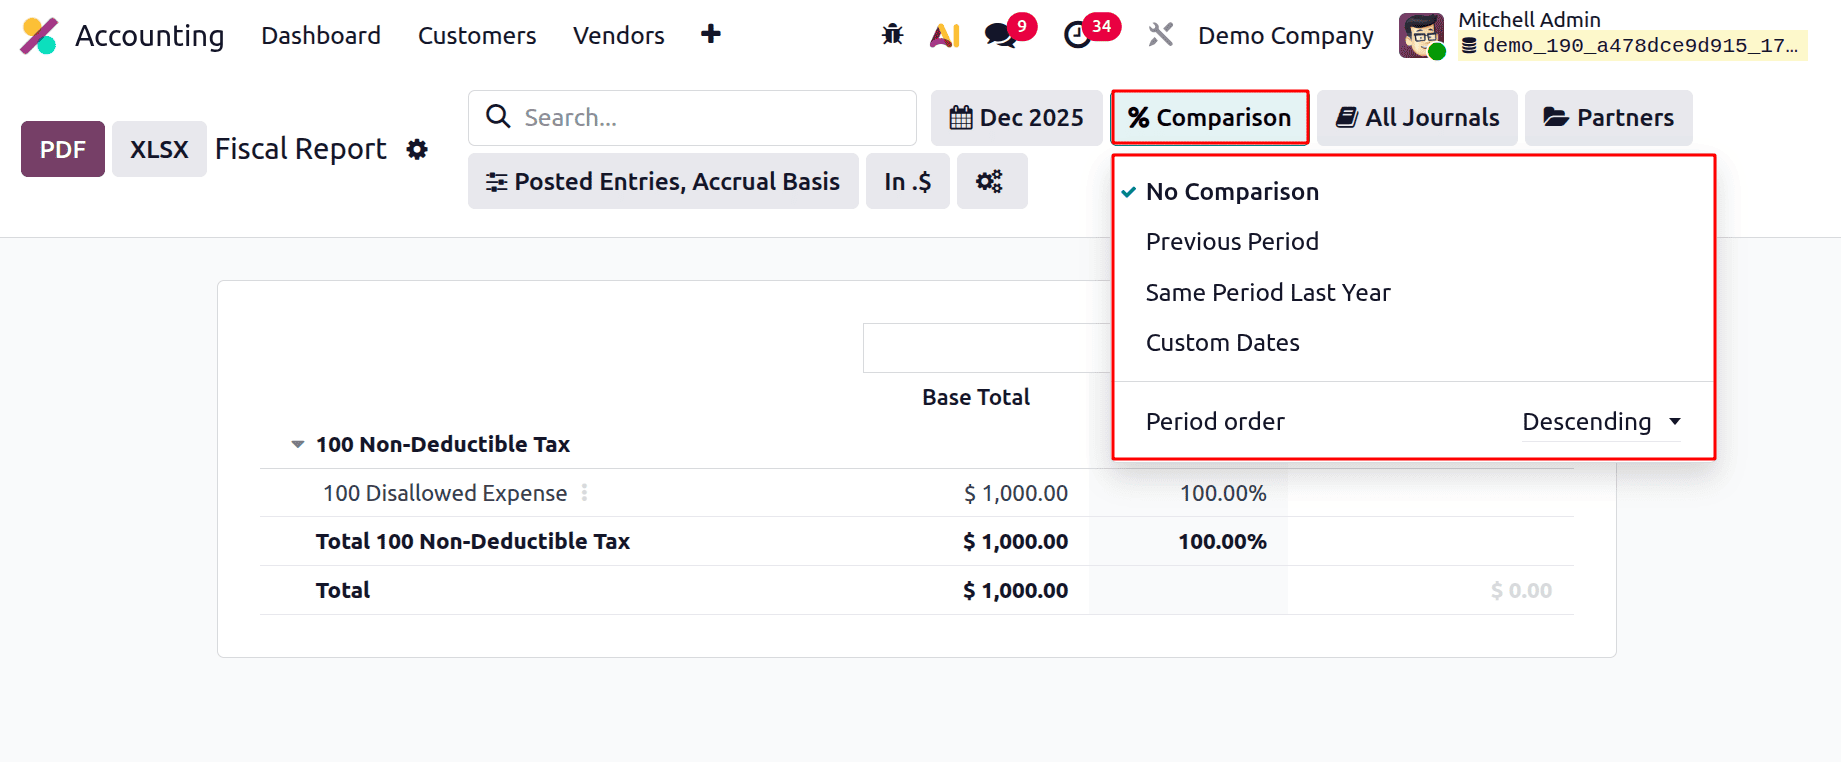Click the Base Total column header
1841x762 pixels.
[976, 397]
